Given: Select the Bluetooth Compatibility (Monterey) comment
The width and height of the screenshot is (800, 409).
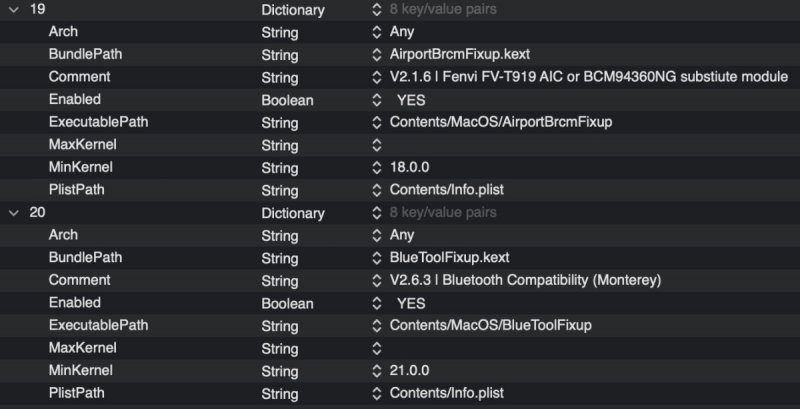Looking at the screenshot, I should [525, 280].
